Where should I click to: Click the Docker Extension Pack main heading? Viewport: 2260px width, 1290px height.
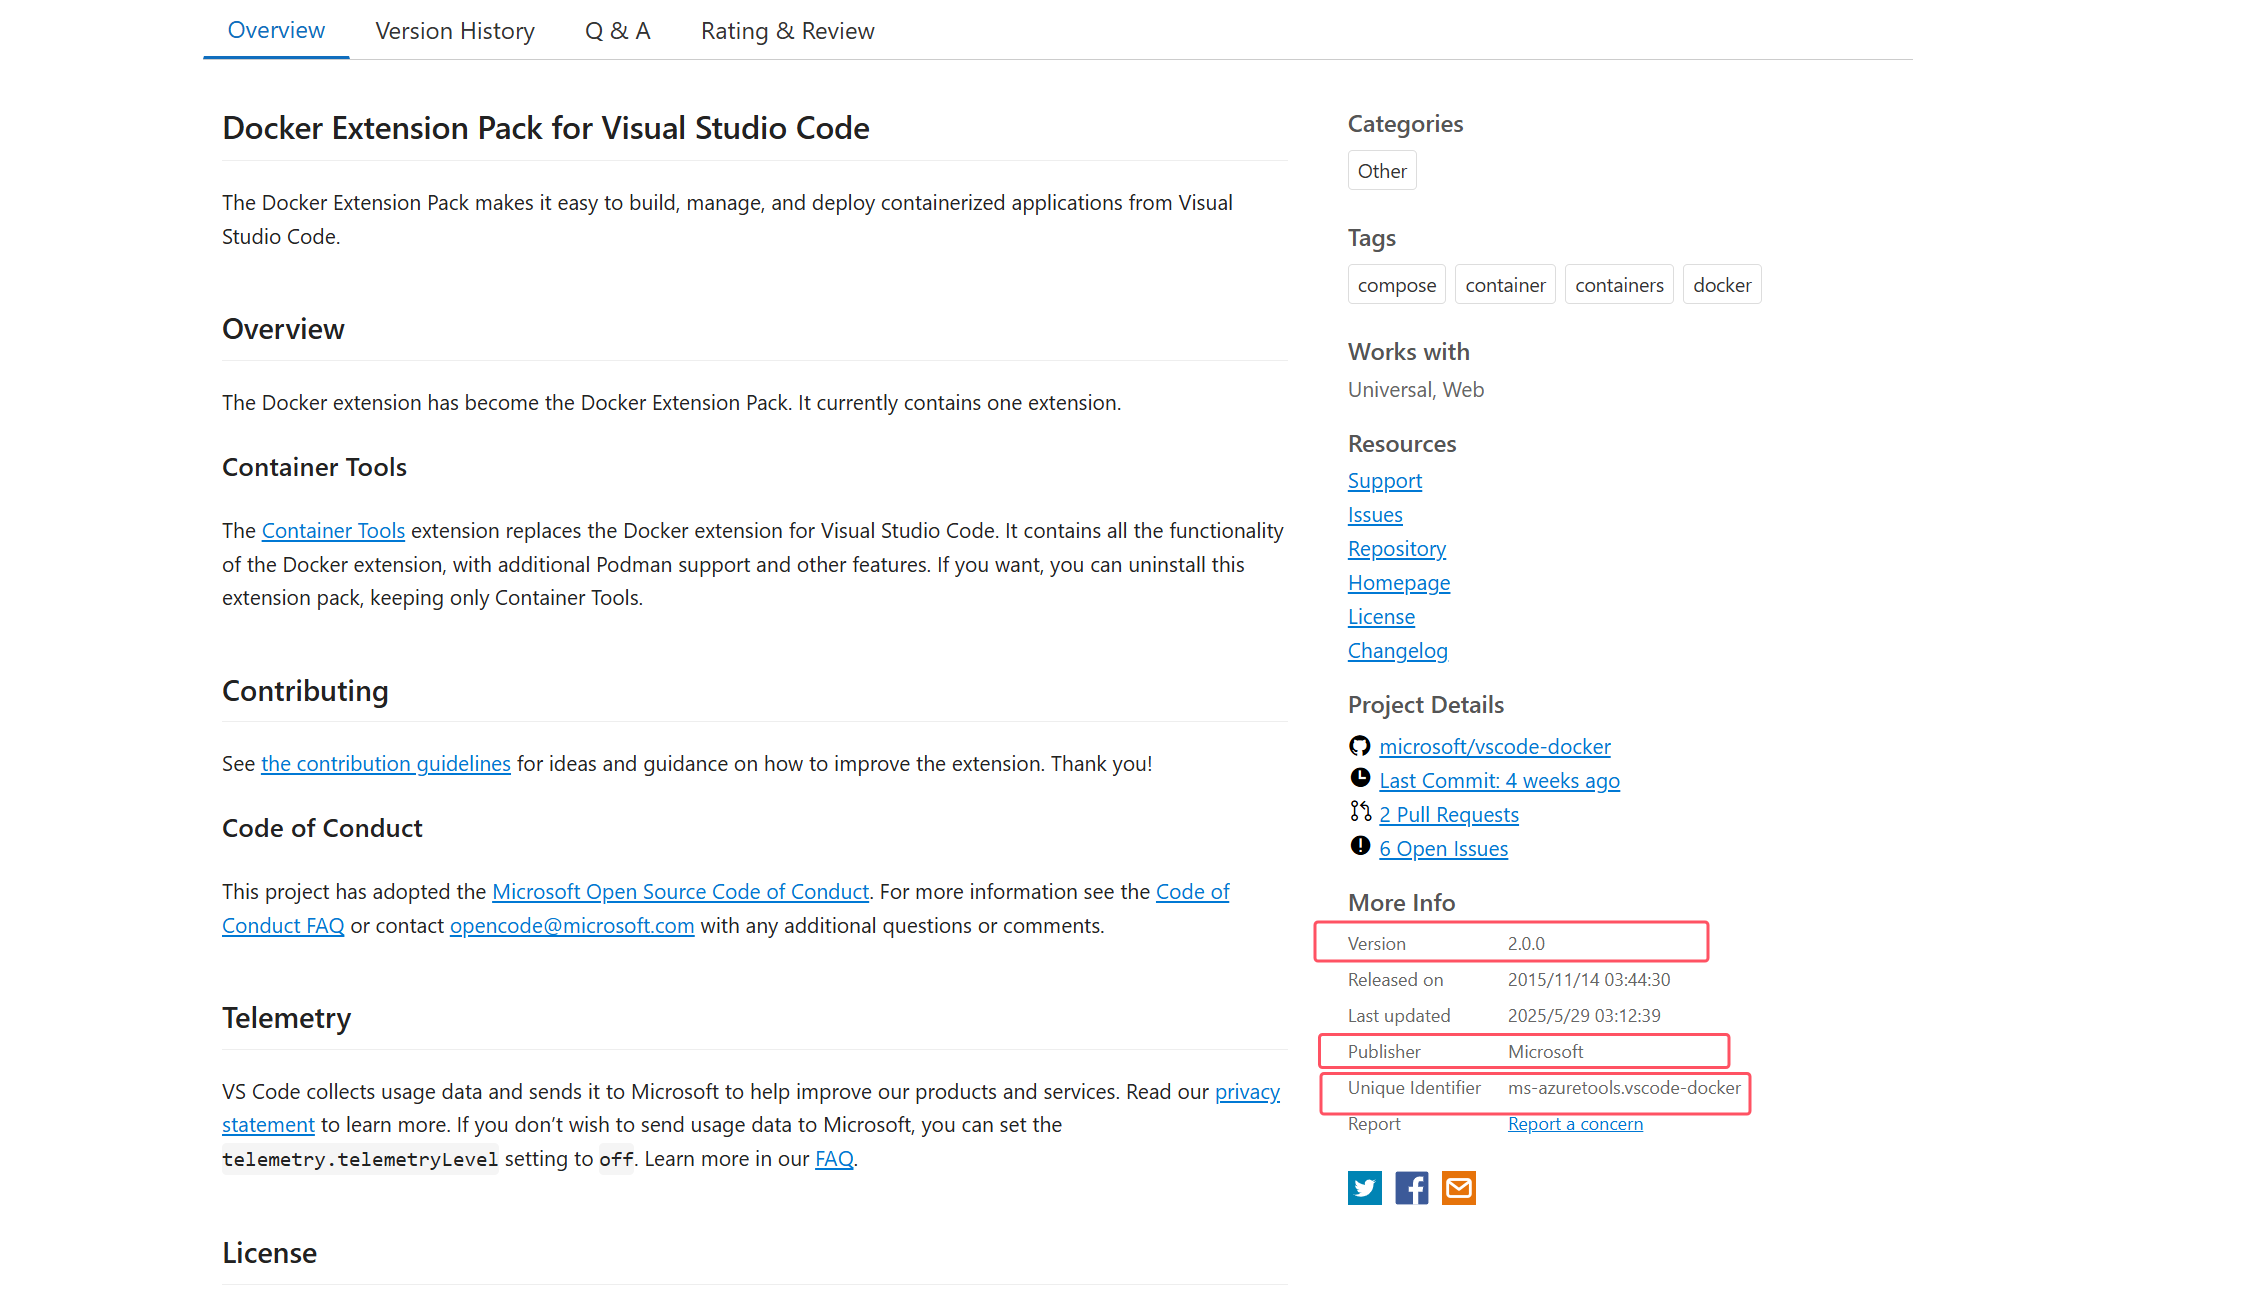546,128
